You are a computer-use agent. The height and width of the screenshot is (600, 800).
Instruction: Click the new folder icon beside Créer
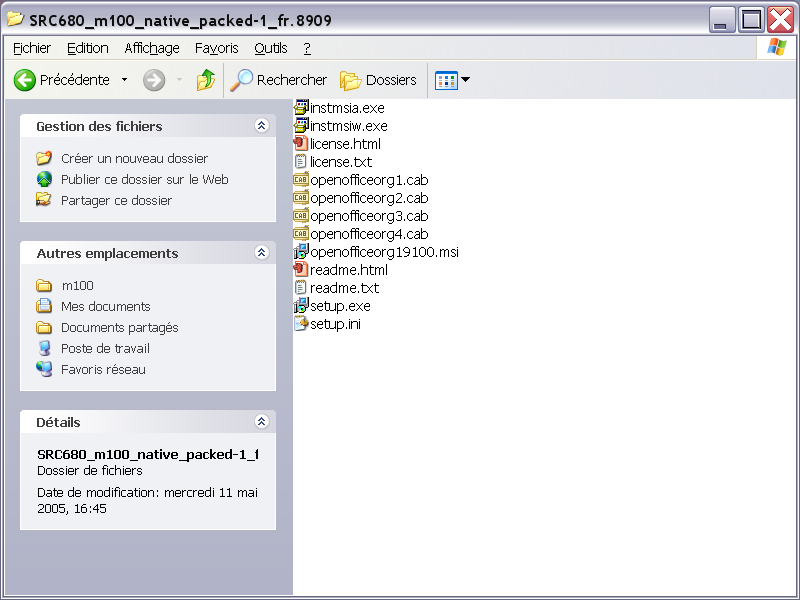point(44,158)
